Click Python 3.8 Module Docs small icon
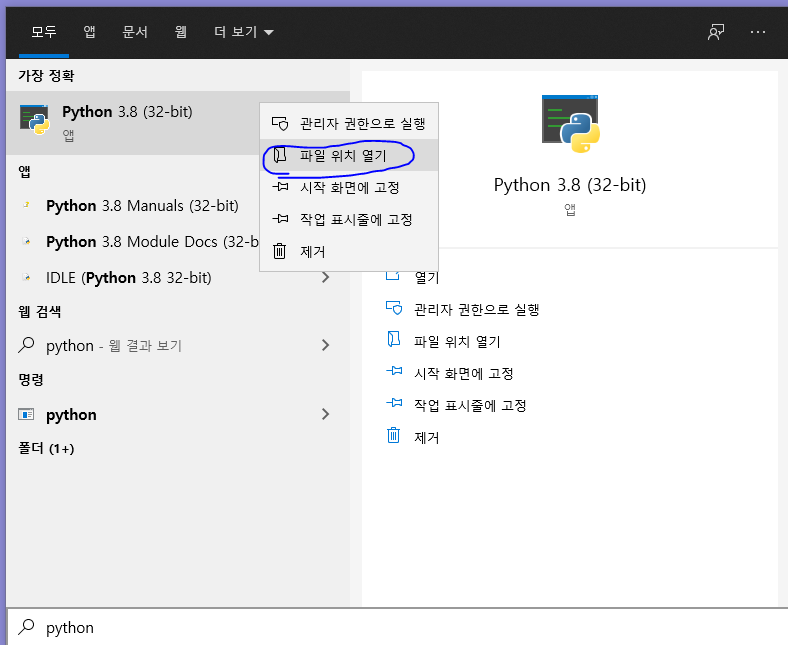Viewport: 788px width, 645px height. tap(27, 241)
